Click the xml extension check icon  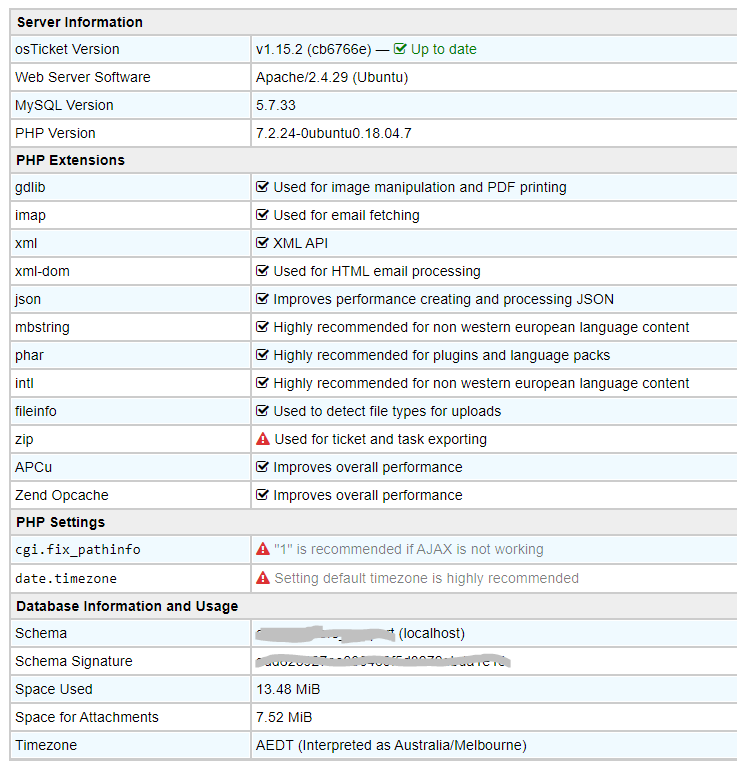click(x=263, y=243)
